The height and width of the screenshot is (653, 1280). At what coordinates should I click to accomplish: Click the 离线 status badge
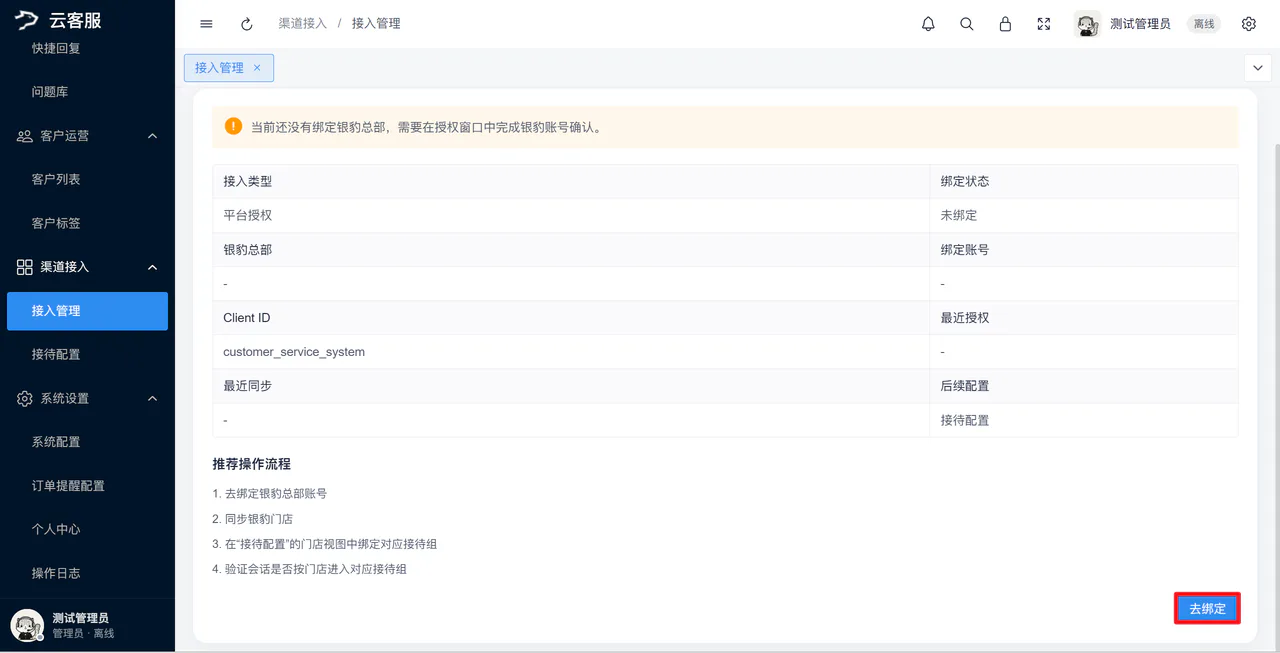[x=1204, y=24]
